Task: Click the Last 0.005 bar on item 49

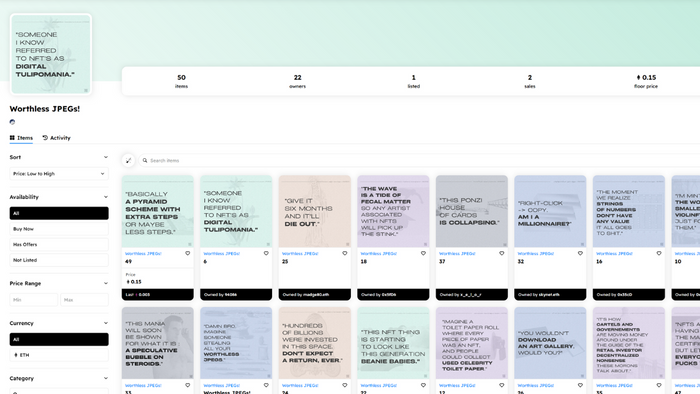Action: 158,294
